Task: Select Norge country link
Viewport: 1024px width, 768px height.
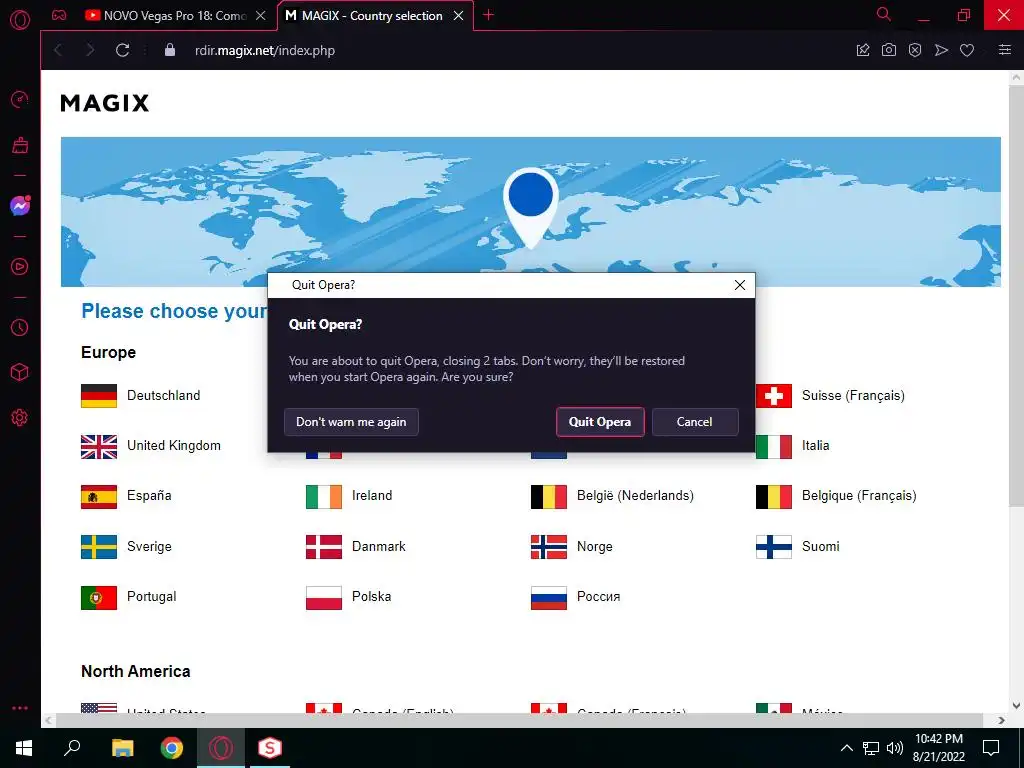Action: click(594, 547)
